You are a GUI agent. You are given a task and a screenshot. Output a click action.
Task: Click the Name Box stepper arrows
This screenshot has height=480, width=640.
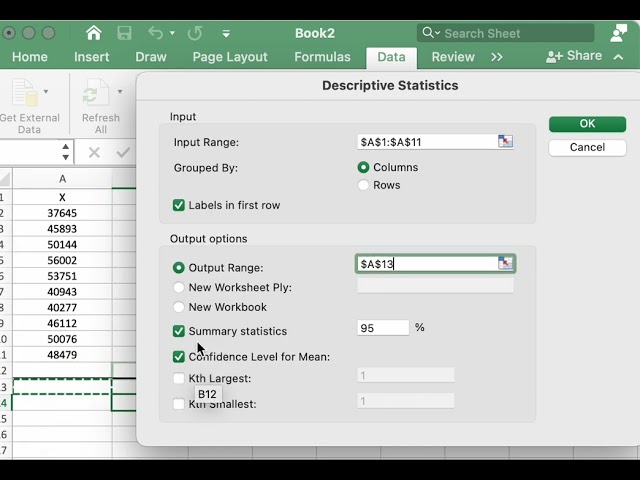click(65, 152)
